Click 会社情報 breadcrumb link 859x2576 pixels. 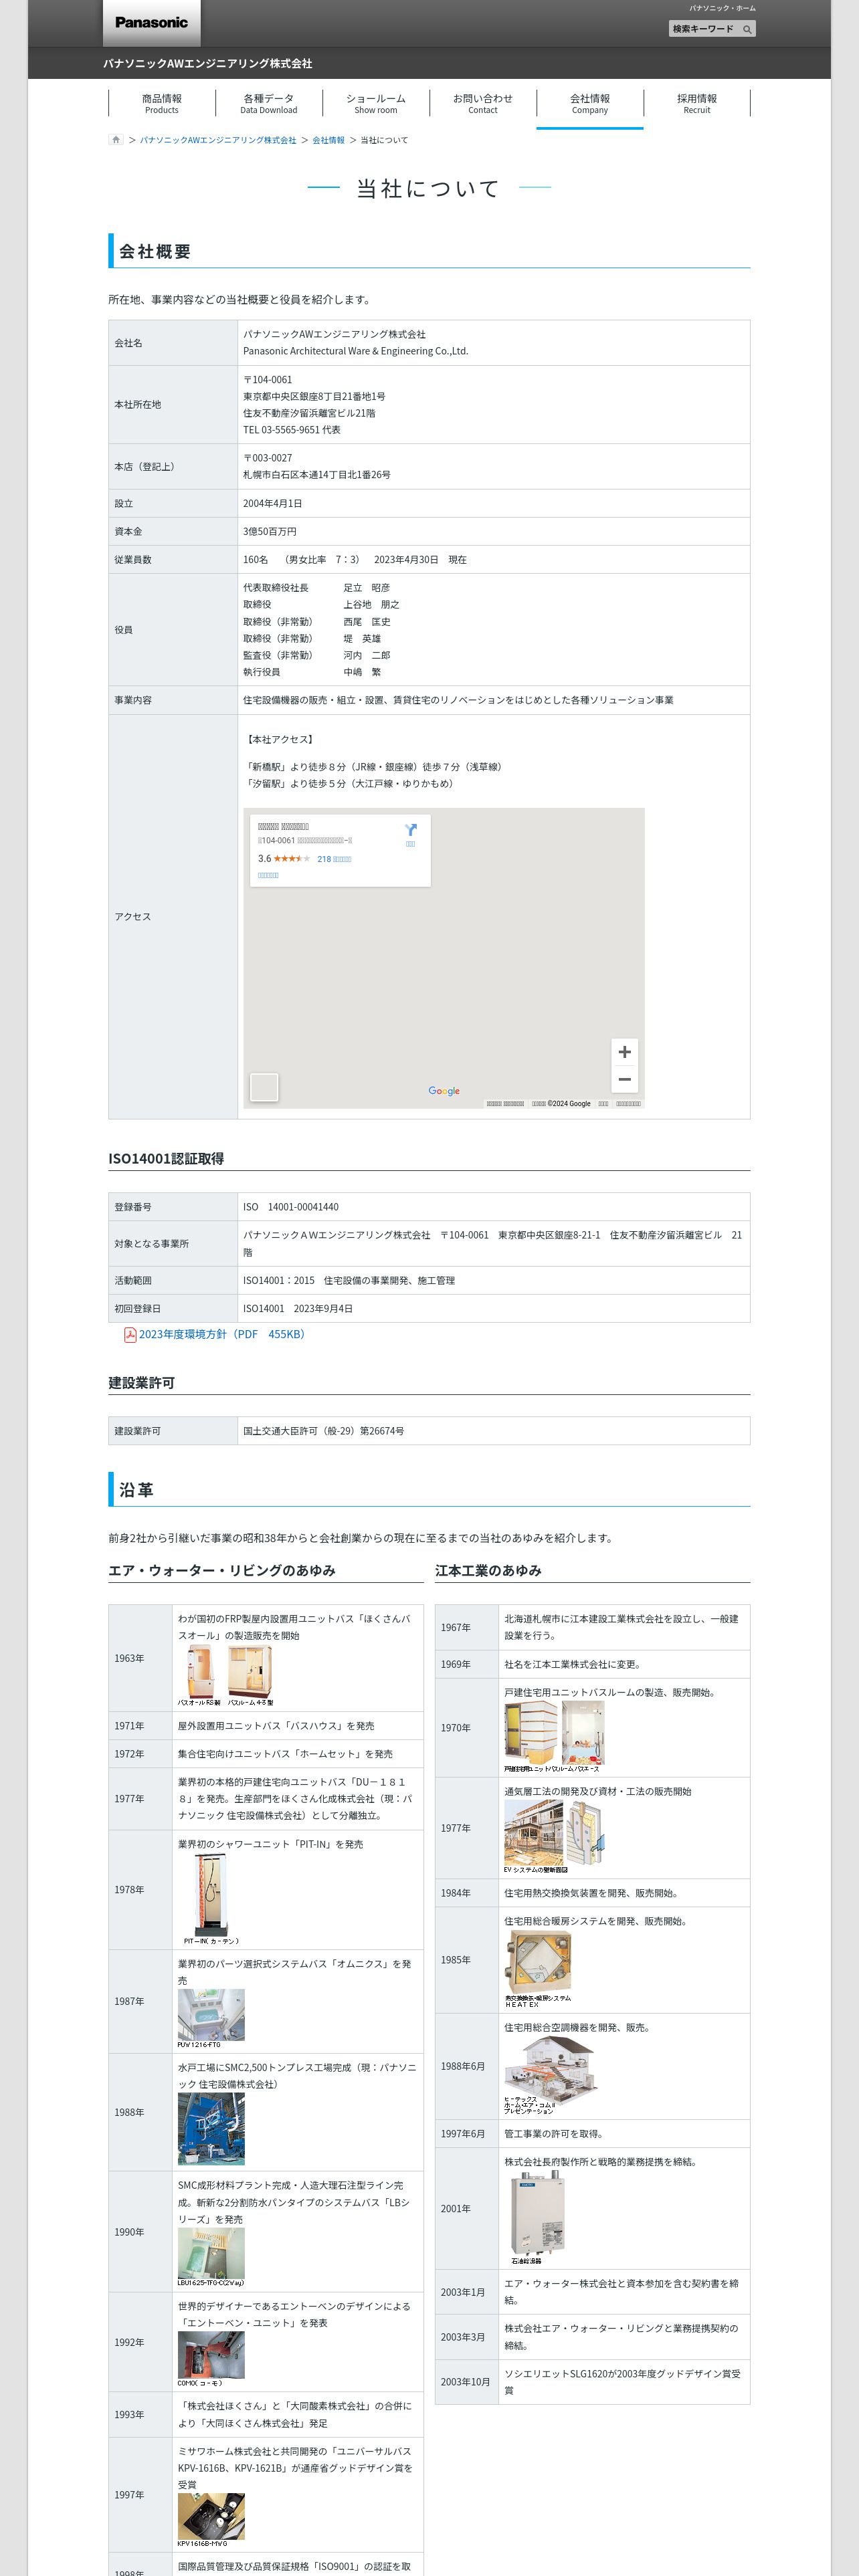tap(328, 140)
